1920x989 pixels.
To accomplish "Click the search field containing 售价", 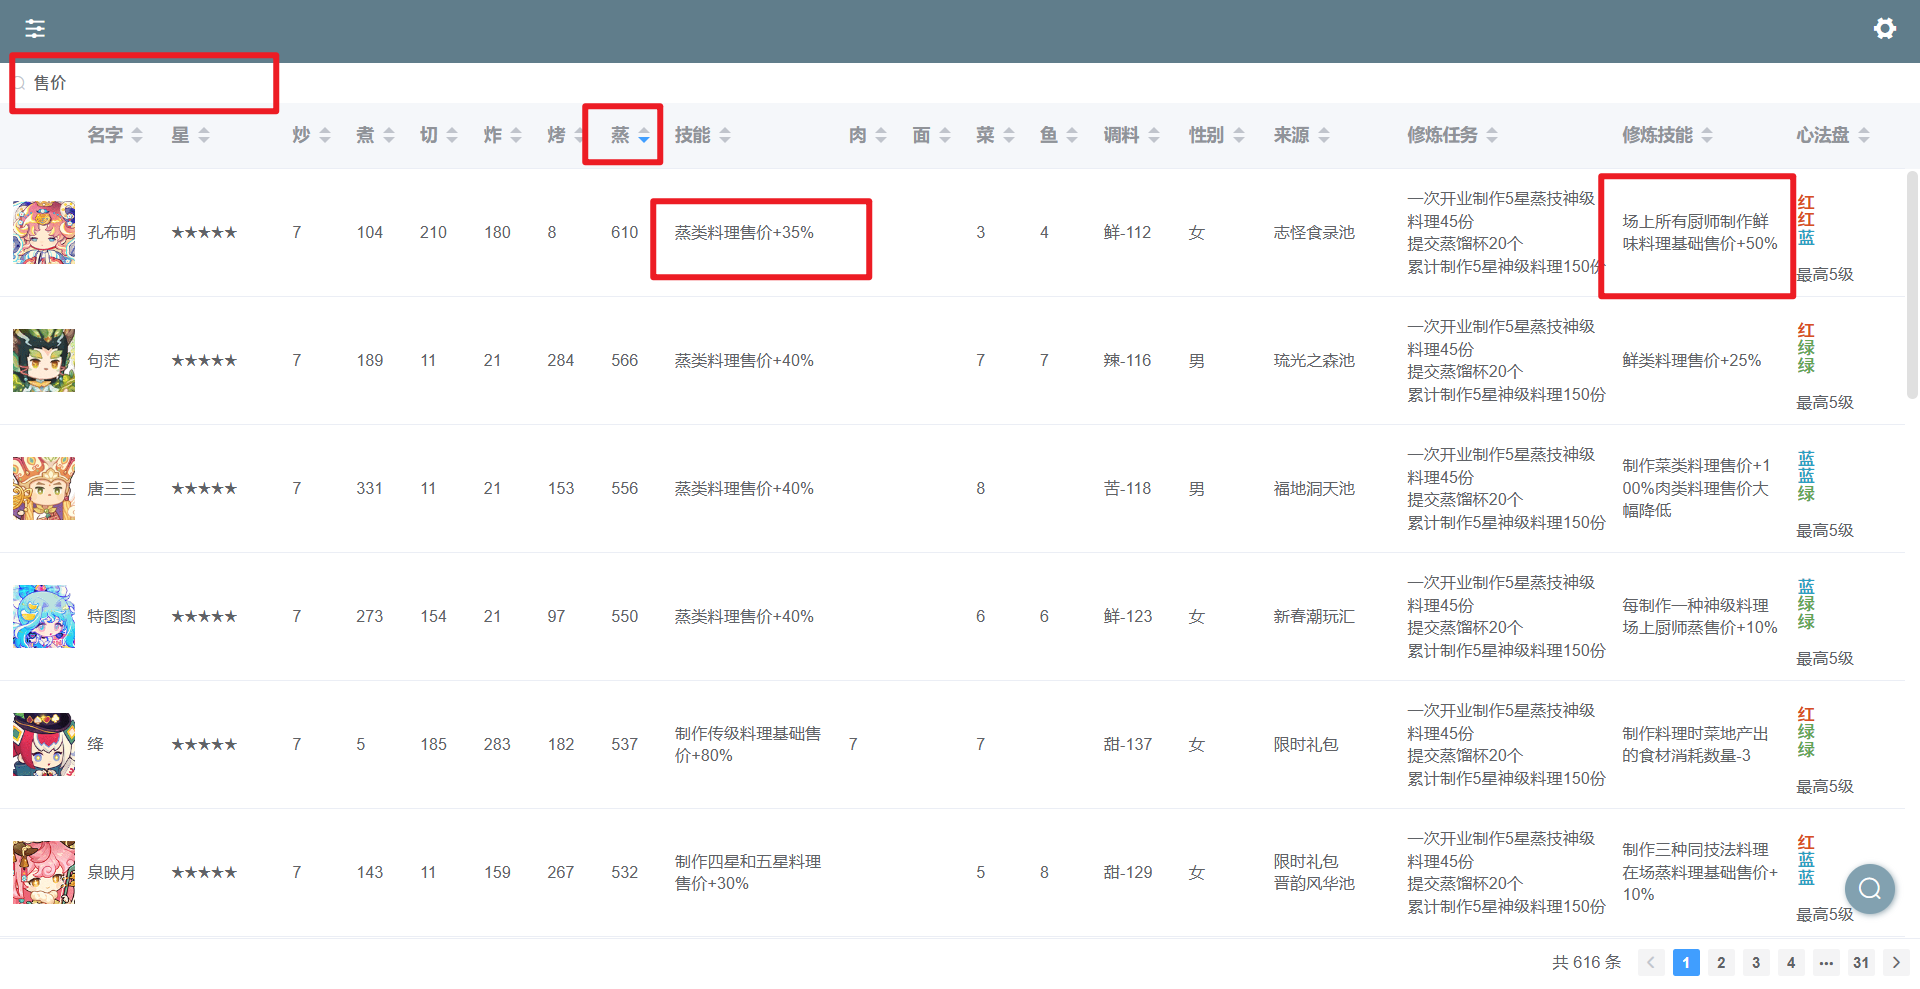I will 150,83.
